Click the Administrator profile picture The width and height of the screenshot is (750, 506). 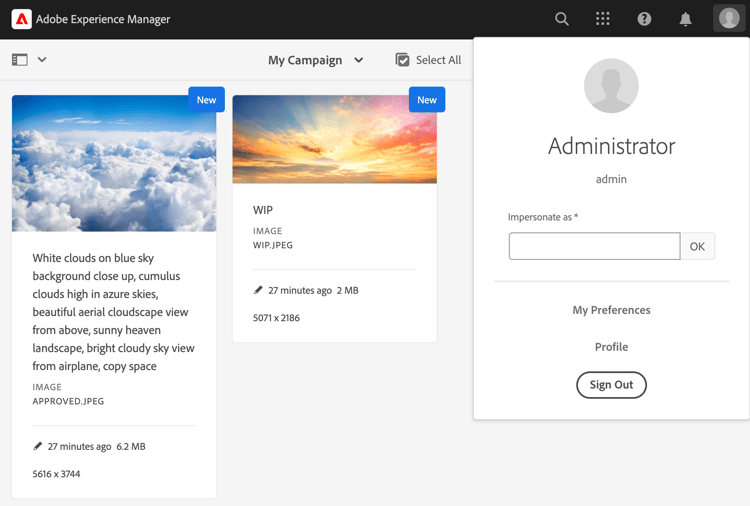611,86
